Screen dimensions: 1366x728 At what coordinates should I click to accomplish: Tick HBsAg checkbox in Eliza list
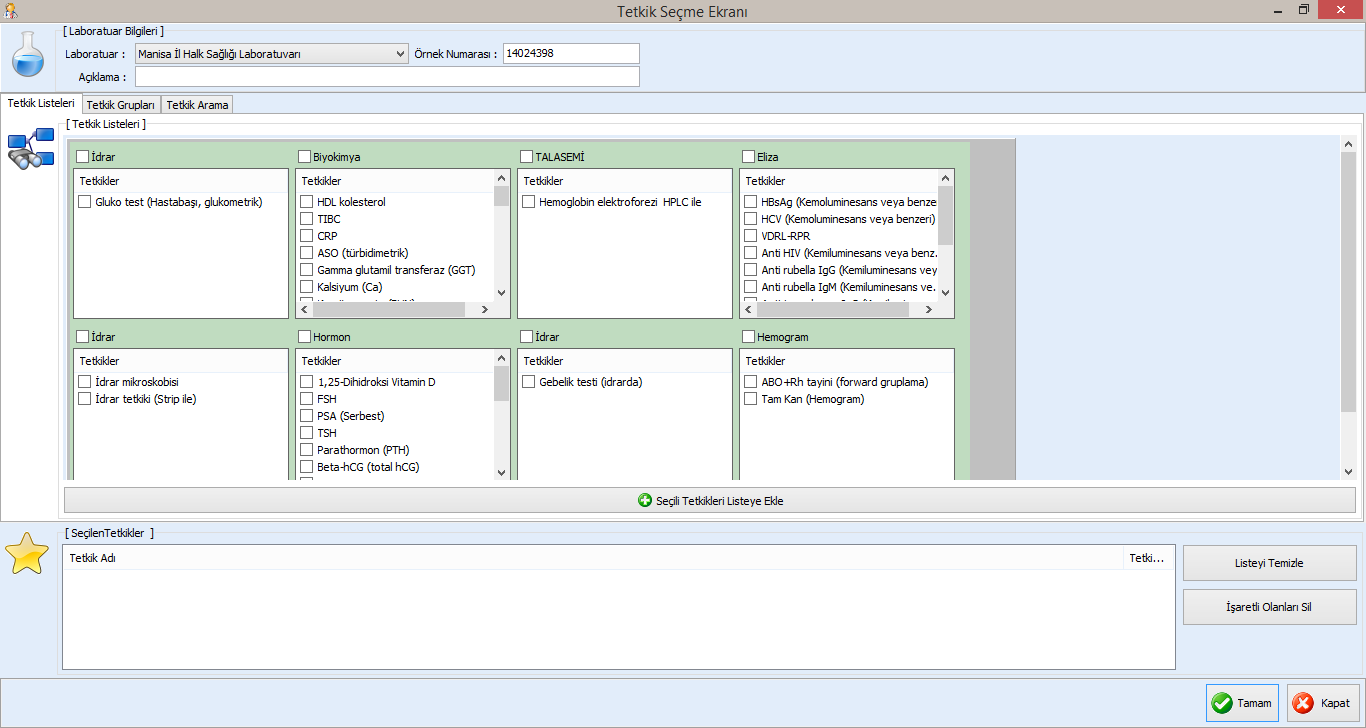(751, 202)
